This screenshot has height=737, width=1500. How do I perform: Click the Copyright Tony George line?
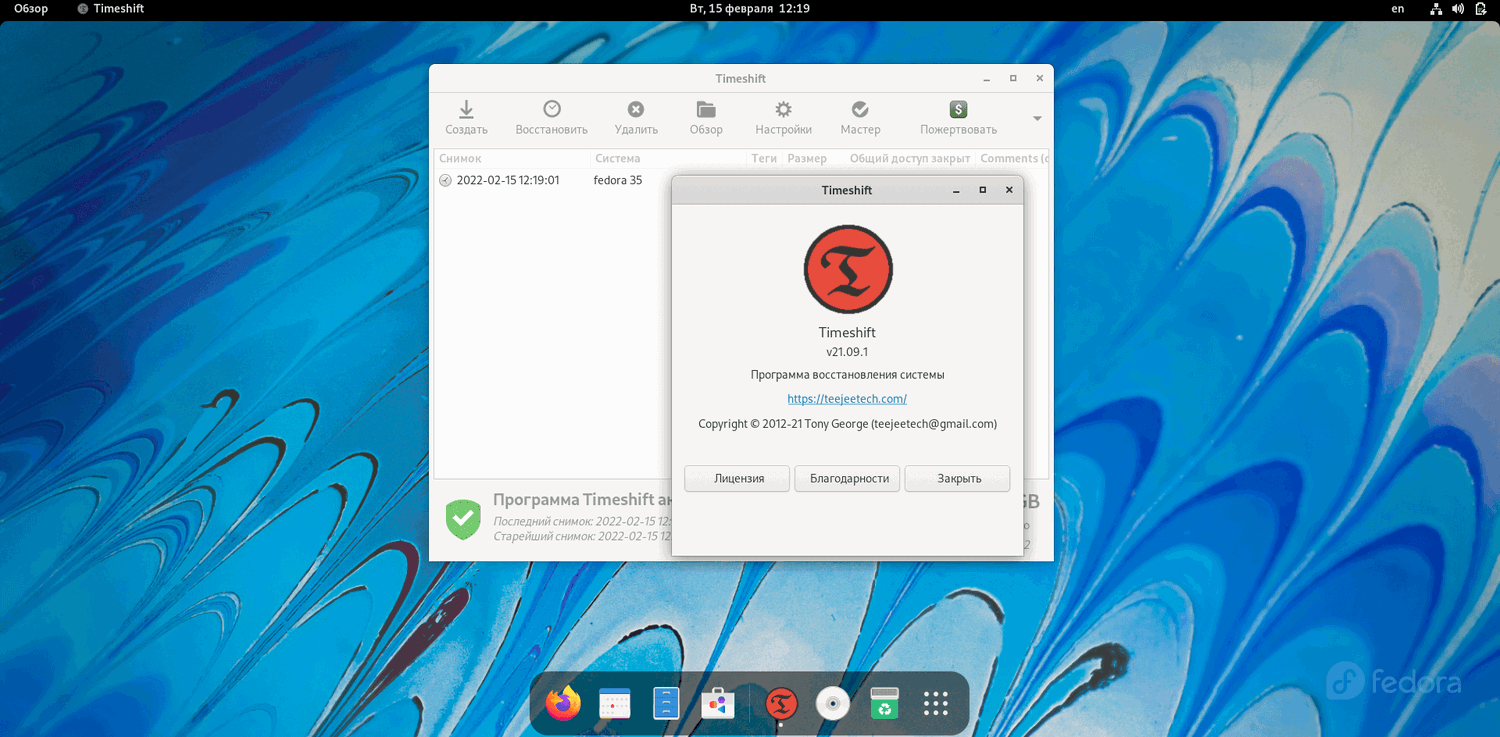coord(847,424)
